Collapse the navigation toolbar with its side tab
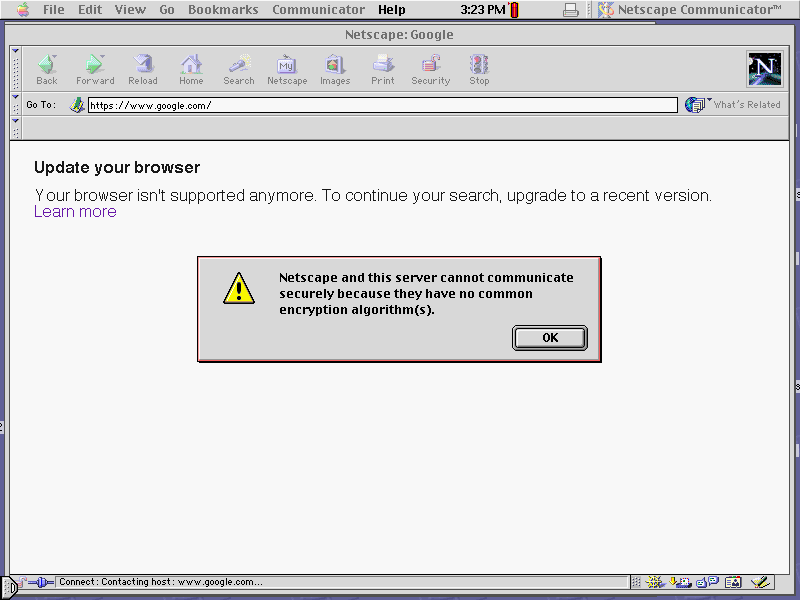The image size is (800, 600). click(14, 67)
